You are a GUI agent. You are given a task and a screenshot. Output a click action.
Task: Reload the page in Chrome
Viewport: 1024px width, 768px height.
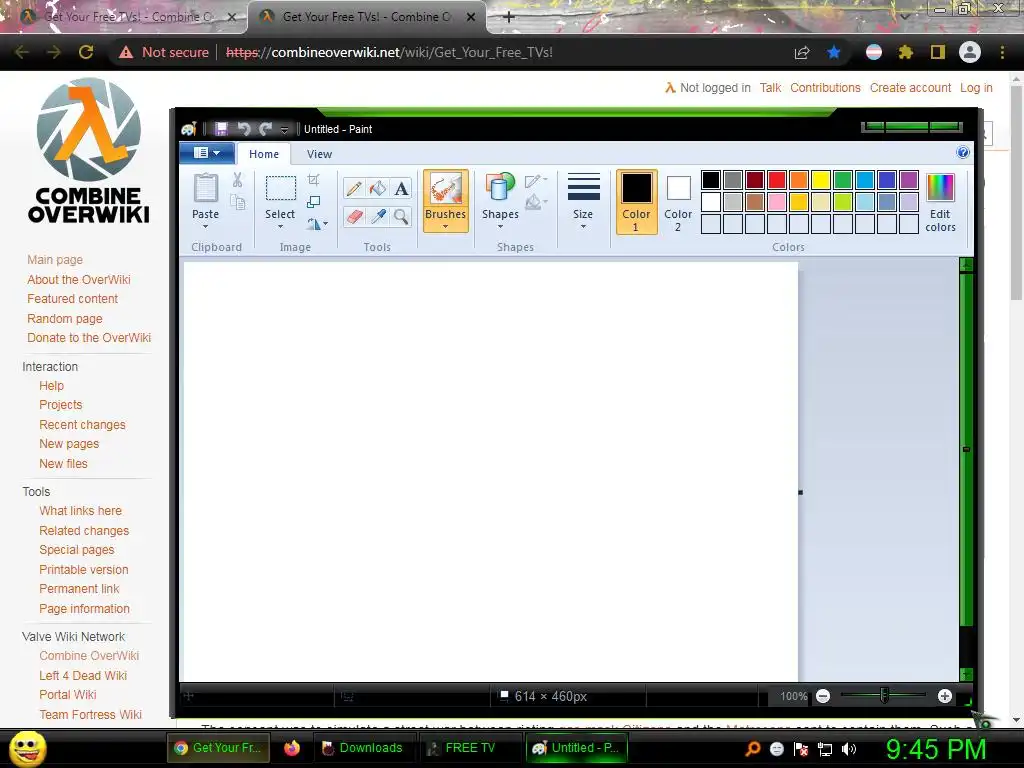pyautogui.click(x=86, y=52)
